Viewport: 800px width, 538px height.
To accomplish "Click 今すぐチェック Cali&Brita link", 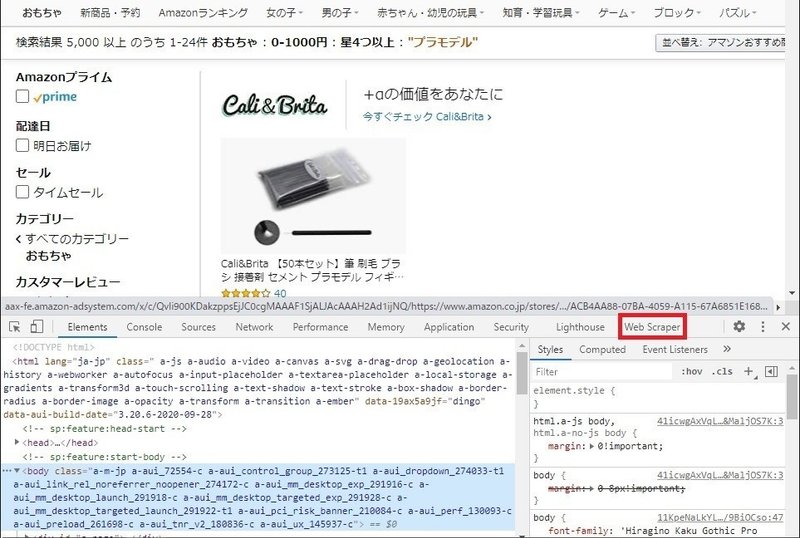I will [x=427, y=116].
